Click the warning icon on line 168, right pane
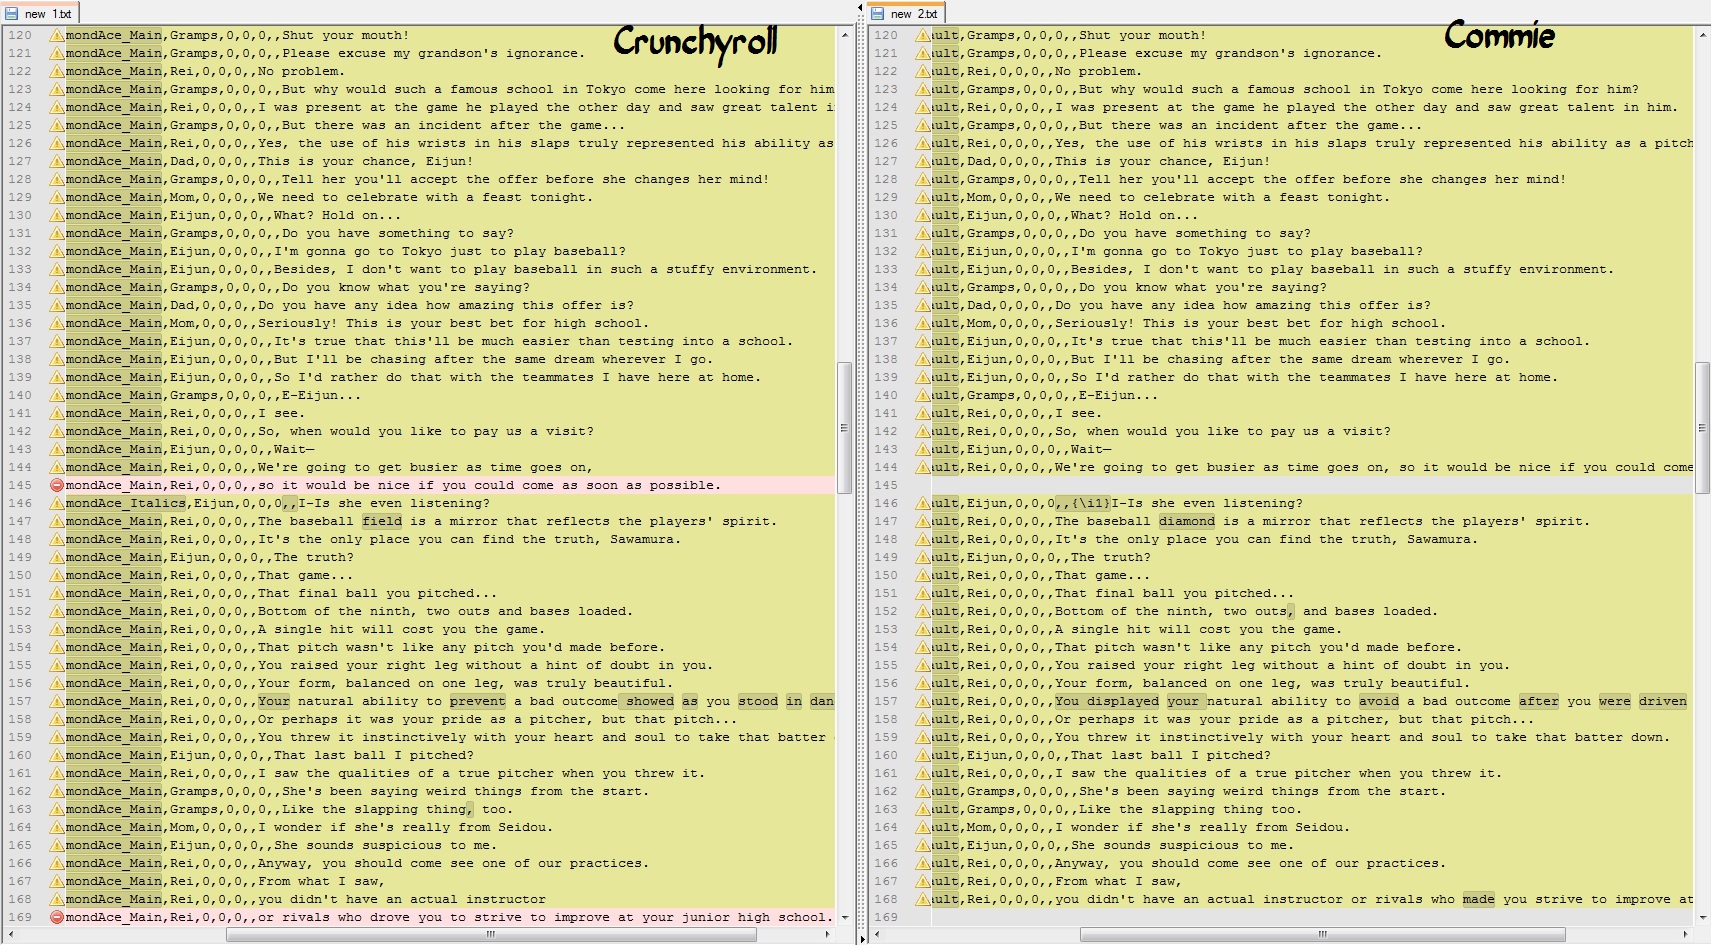 [923, 899]
